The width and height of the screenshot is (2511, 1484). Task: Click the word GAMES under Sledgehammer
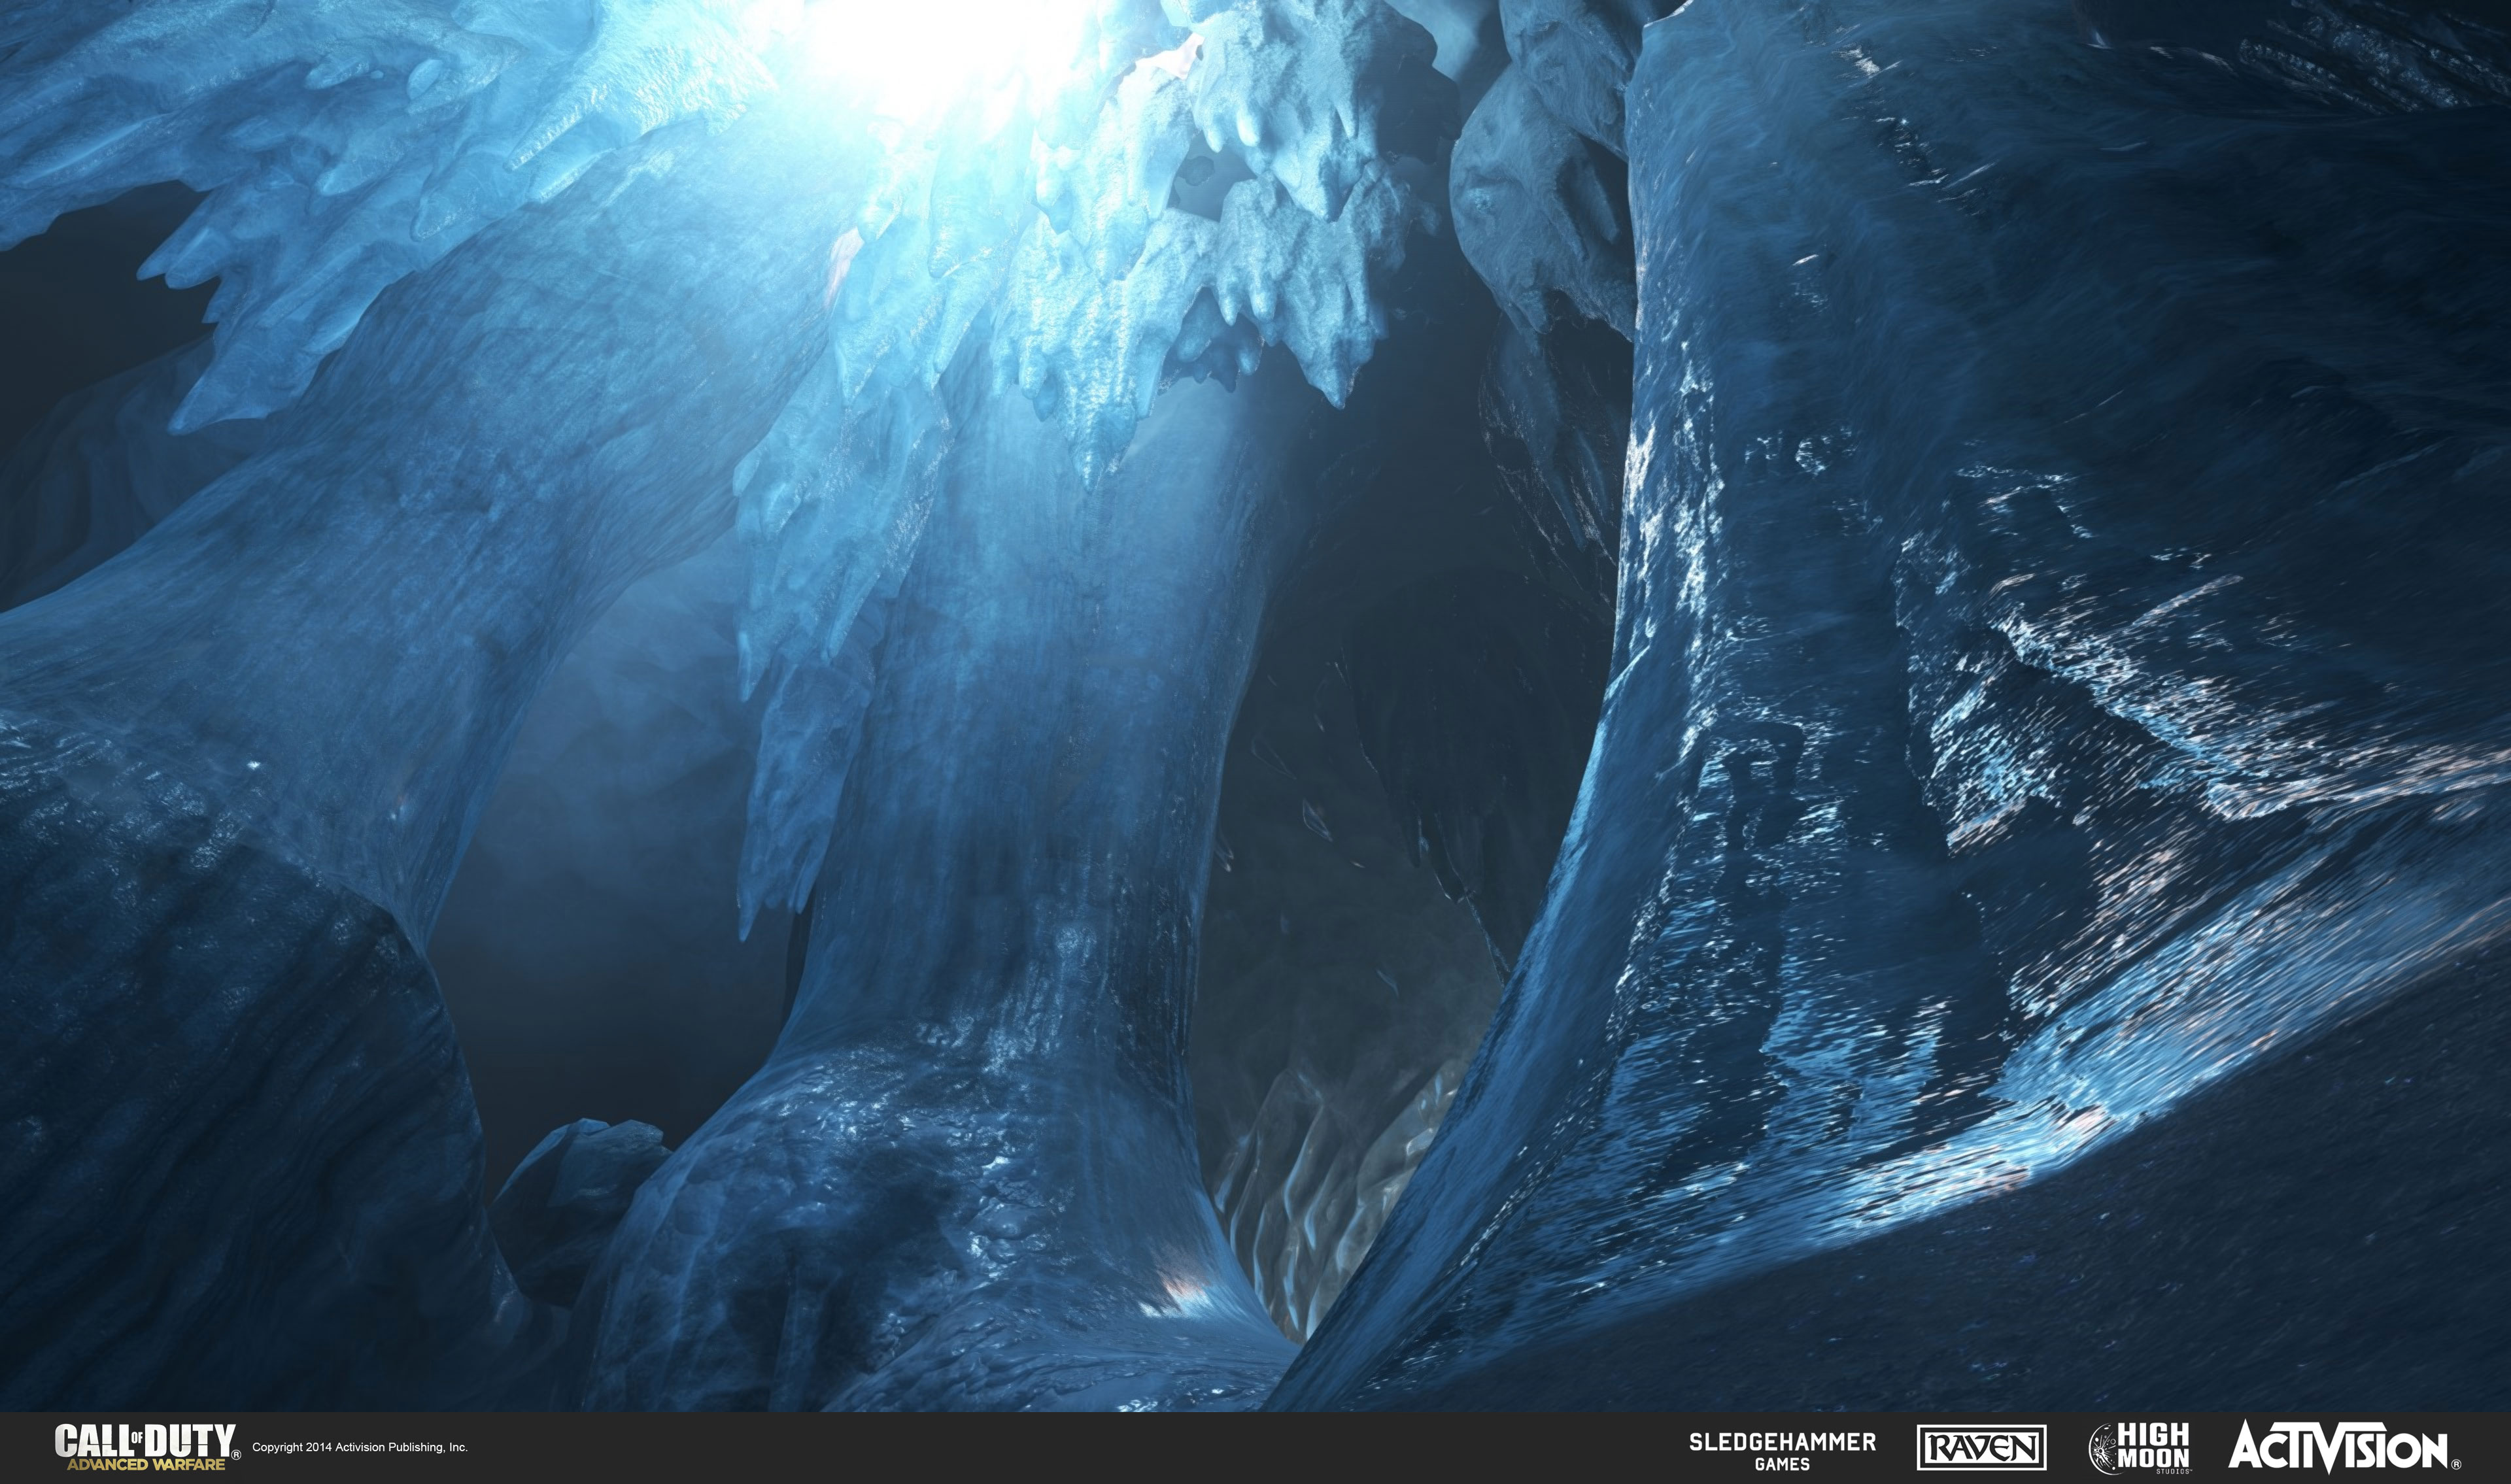(1782, 1464)
